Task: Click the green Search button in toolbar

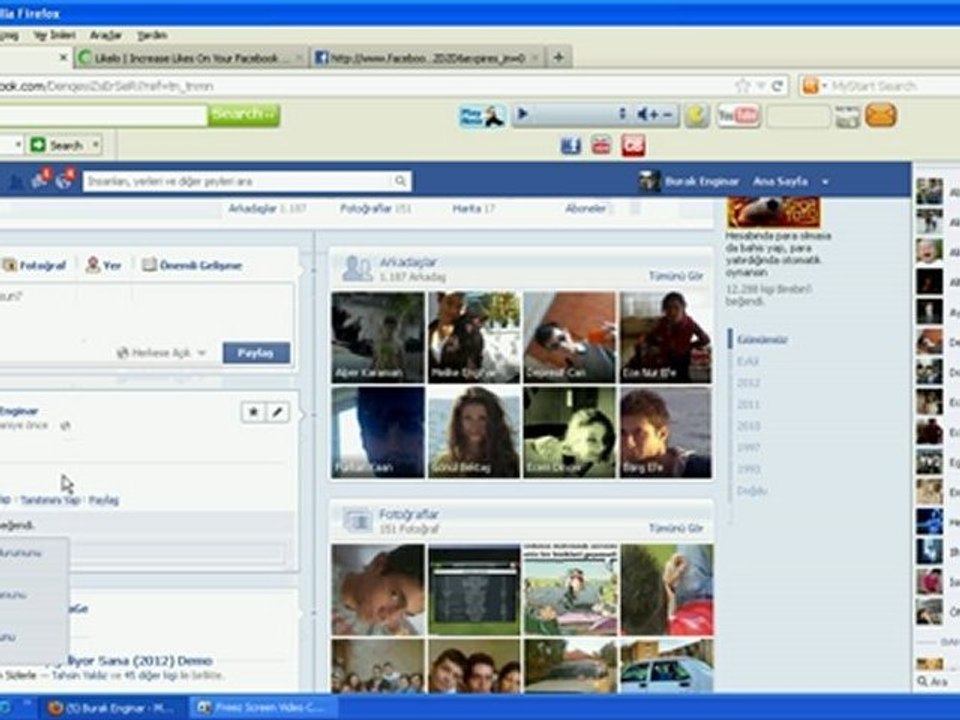Action: click(x=244, y=114)
